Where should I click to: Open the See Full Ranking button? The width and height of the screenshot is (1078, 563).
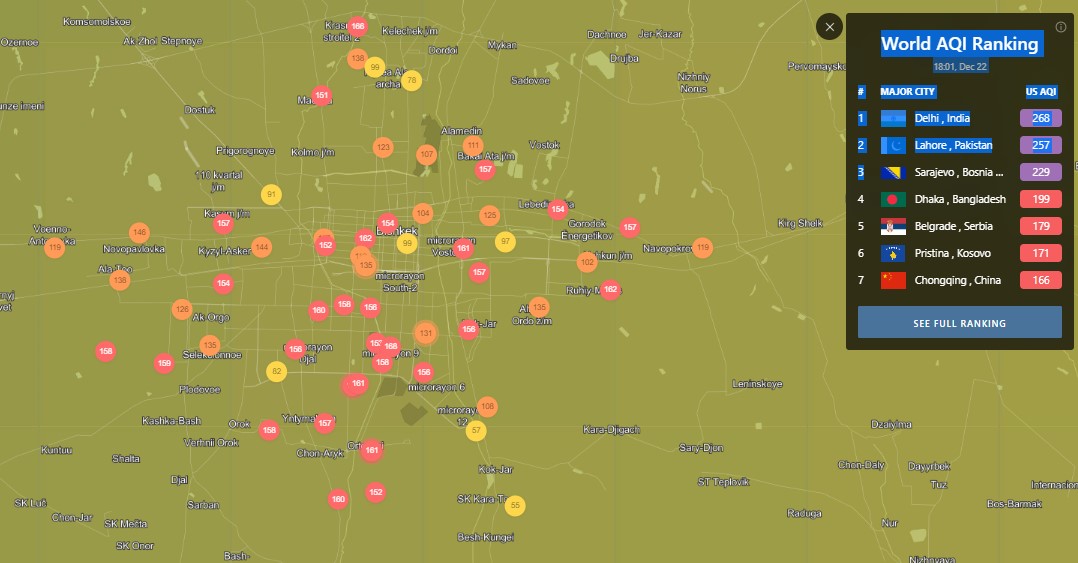tap(959, 323)
